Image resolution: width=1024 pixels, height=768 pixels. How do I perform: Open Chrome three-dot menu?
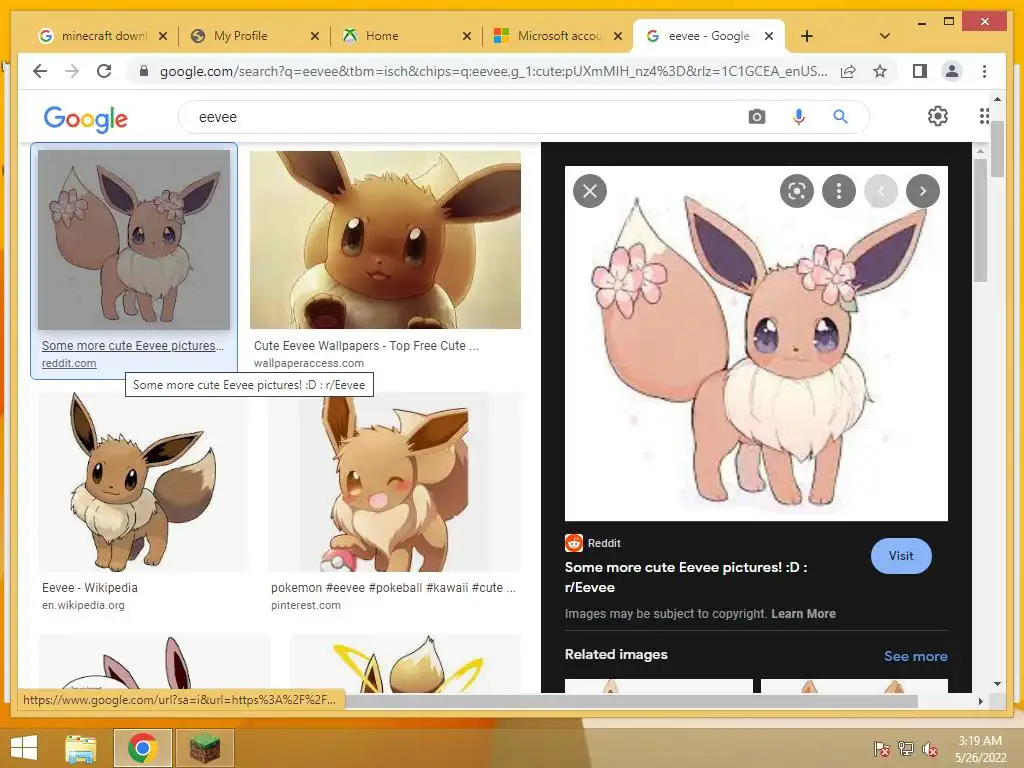point(984,71)
